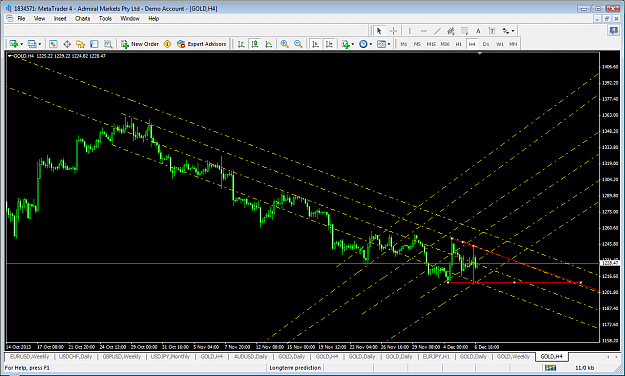The width and height of the screenshot is (625, 376).
Task: Select the Cursor arrow tool
Action: 379,31
